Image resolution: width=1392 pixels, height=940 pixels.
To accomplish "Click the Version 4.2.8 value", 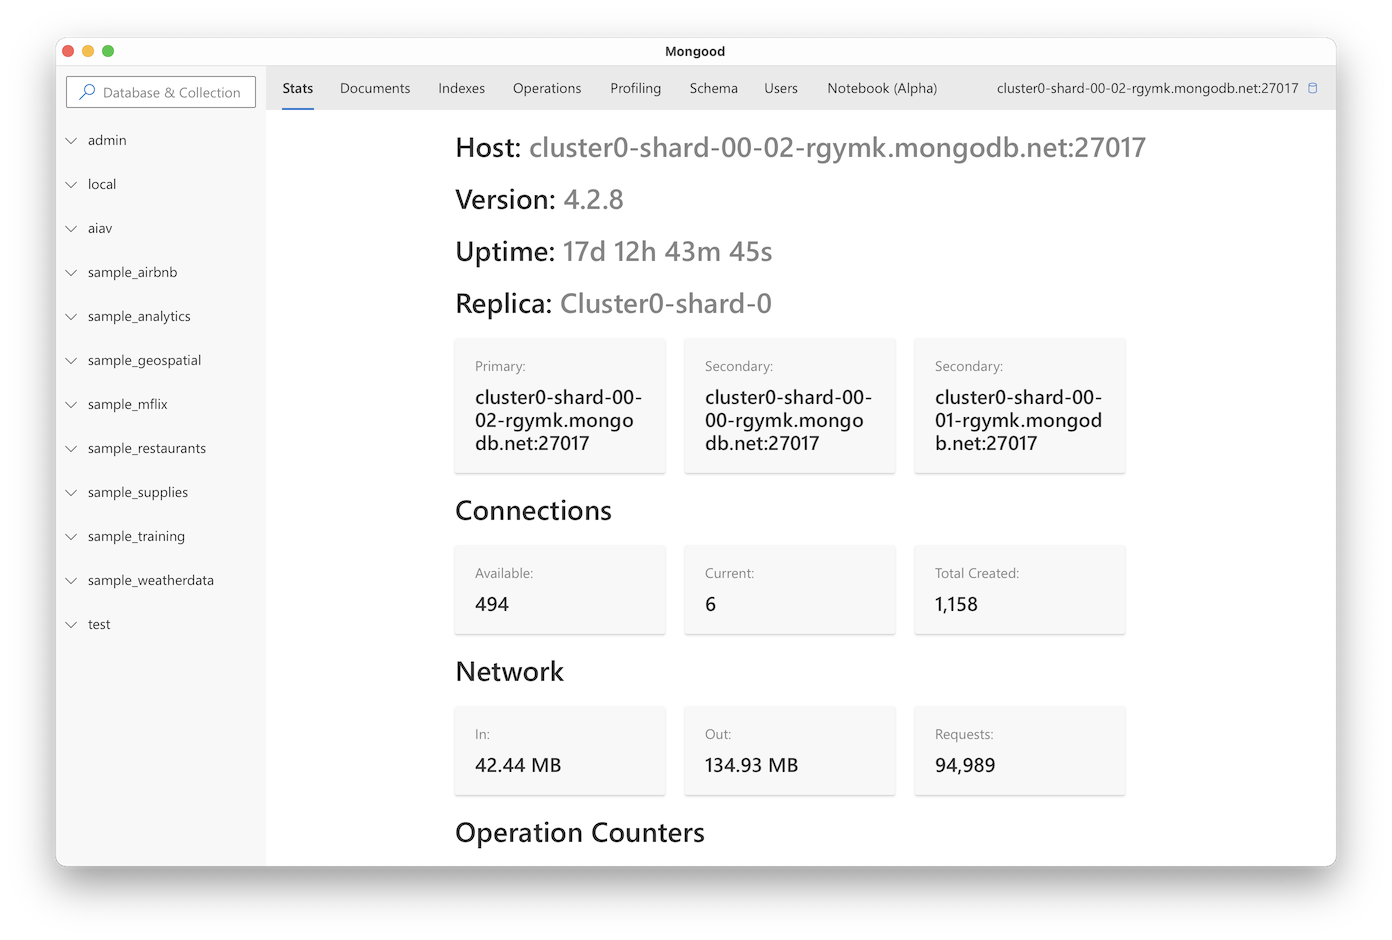I will [594, 200].
